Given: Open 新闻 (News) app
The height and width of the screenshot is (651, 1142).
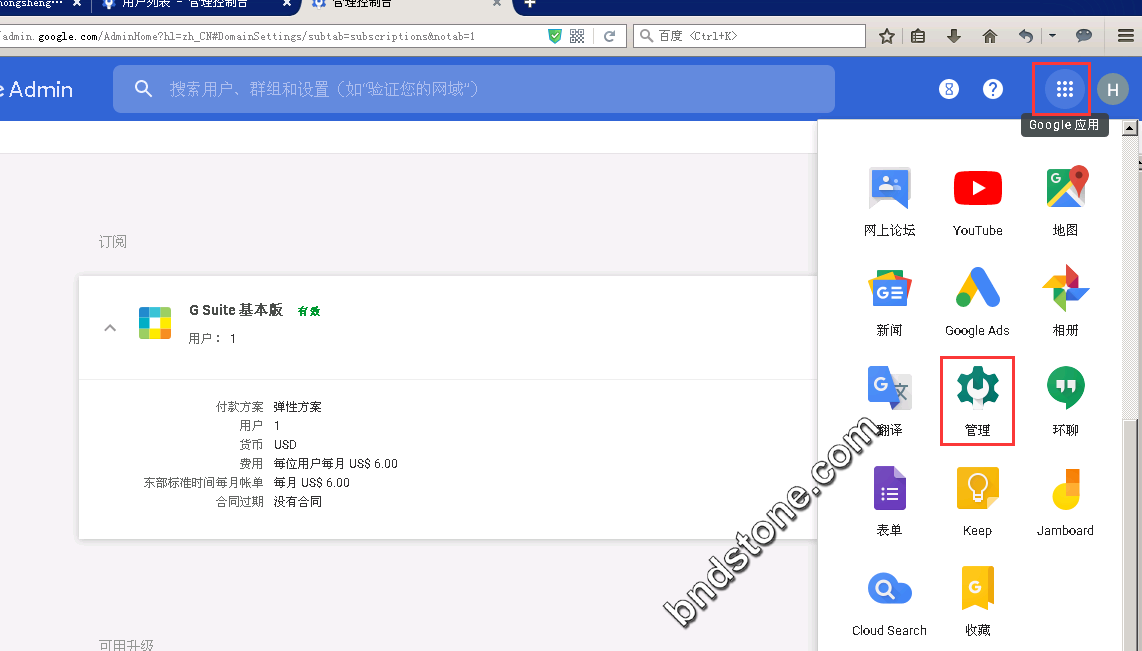Looking at the screenshot, I should click(x=889, y=301).
